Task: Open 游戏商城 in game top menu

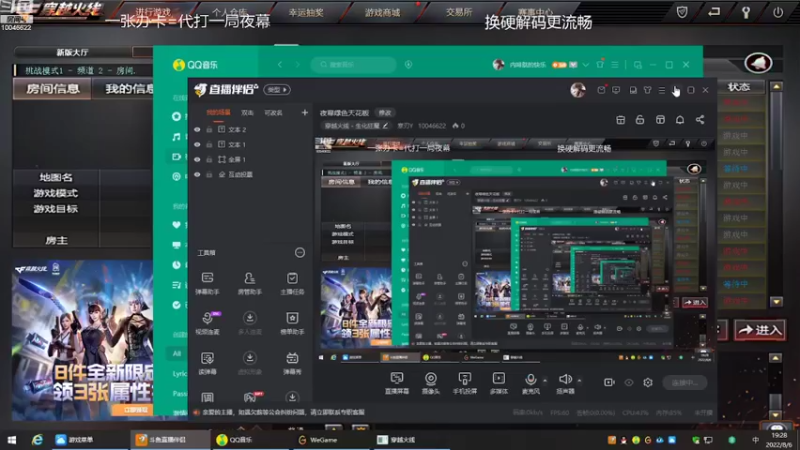Action: click(x=383, y=12)
